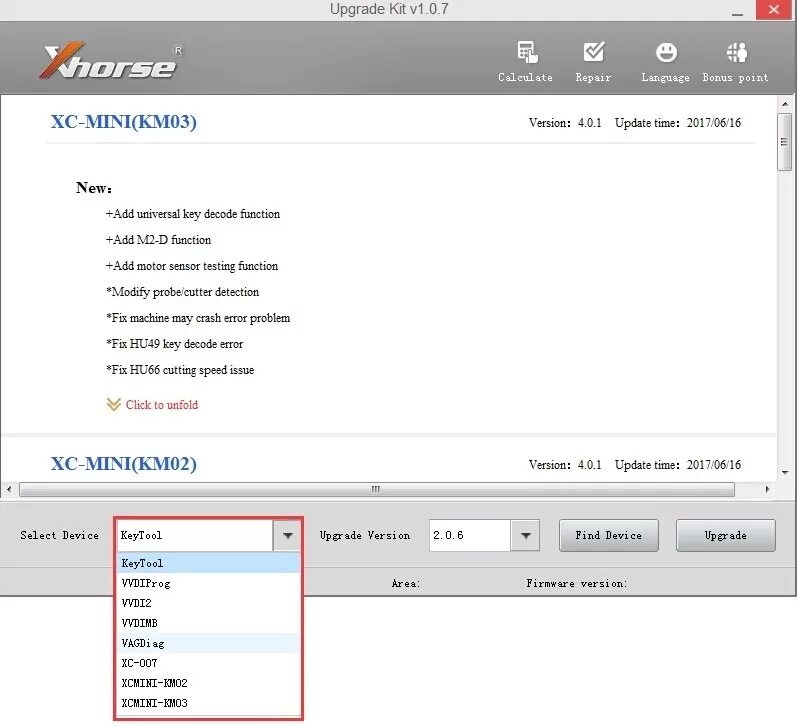Click "+Add motor sensor testing function" text
This screenshot has height=727, width=798.
(192, 266)
